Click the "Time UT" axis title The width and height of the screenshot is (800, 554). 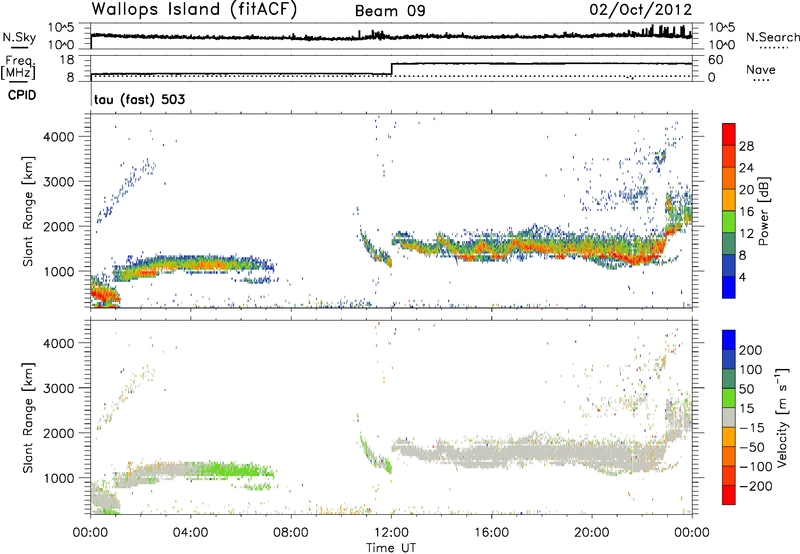point(391,548)
